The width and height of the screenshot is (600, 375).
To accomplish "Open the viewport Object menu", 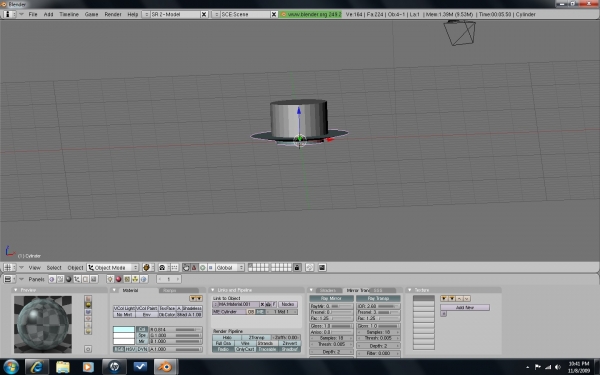I will (x=75, y=267).
